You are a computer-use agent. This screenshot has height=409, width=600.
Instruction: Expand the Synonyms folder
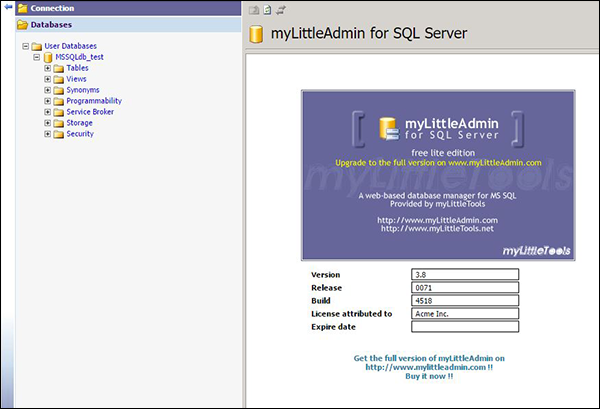click(47, 90)
